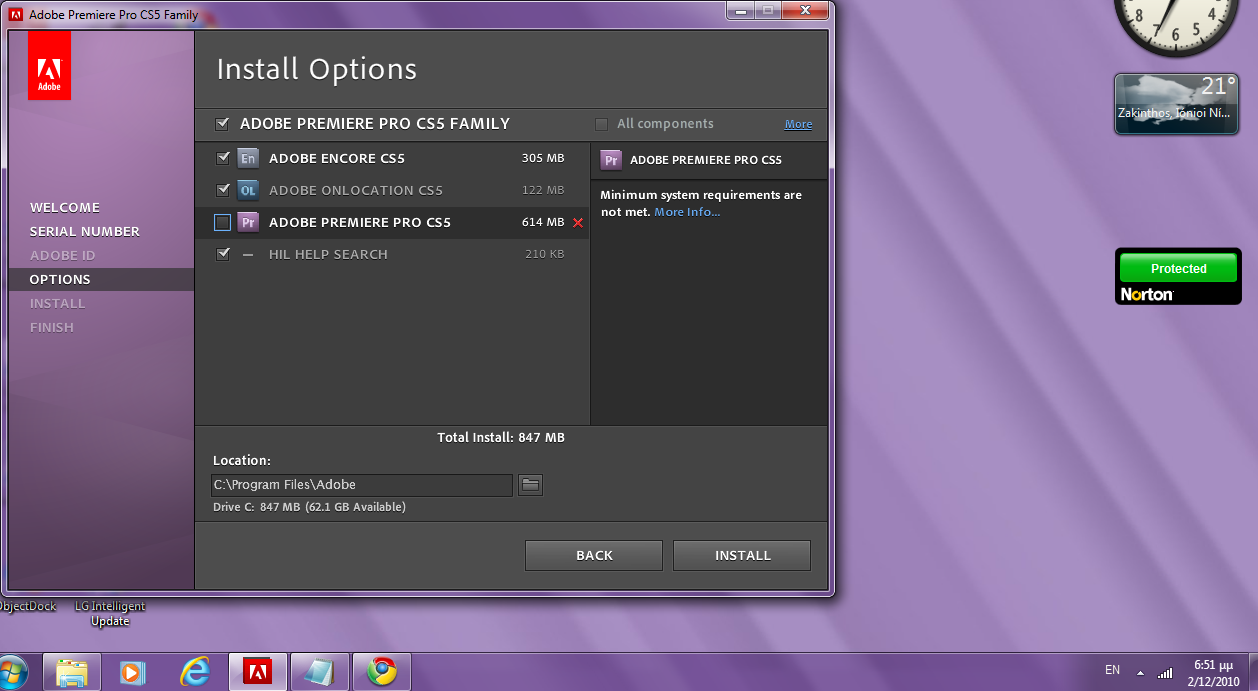Toggle the Adobe Premiere Pro CS5 Family checkbox
The image size is (1258, 691).
222,124
